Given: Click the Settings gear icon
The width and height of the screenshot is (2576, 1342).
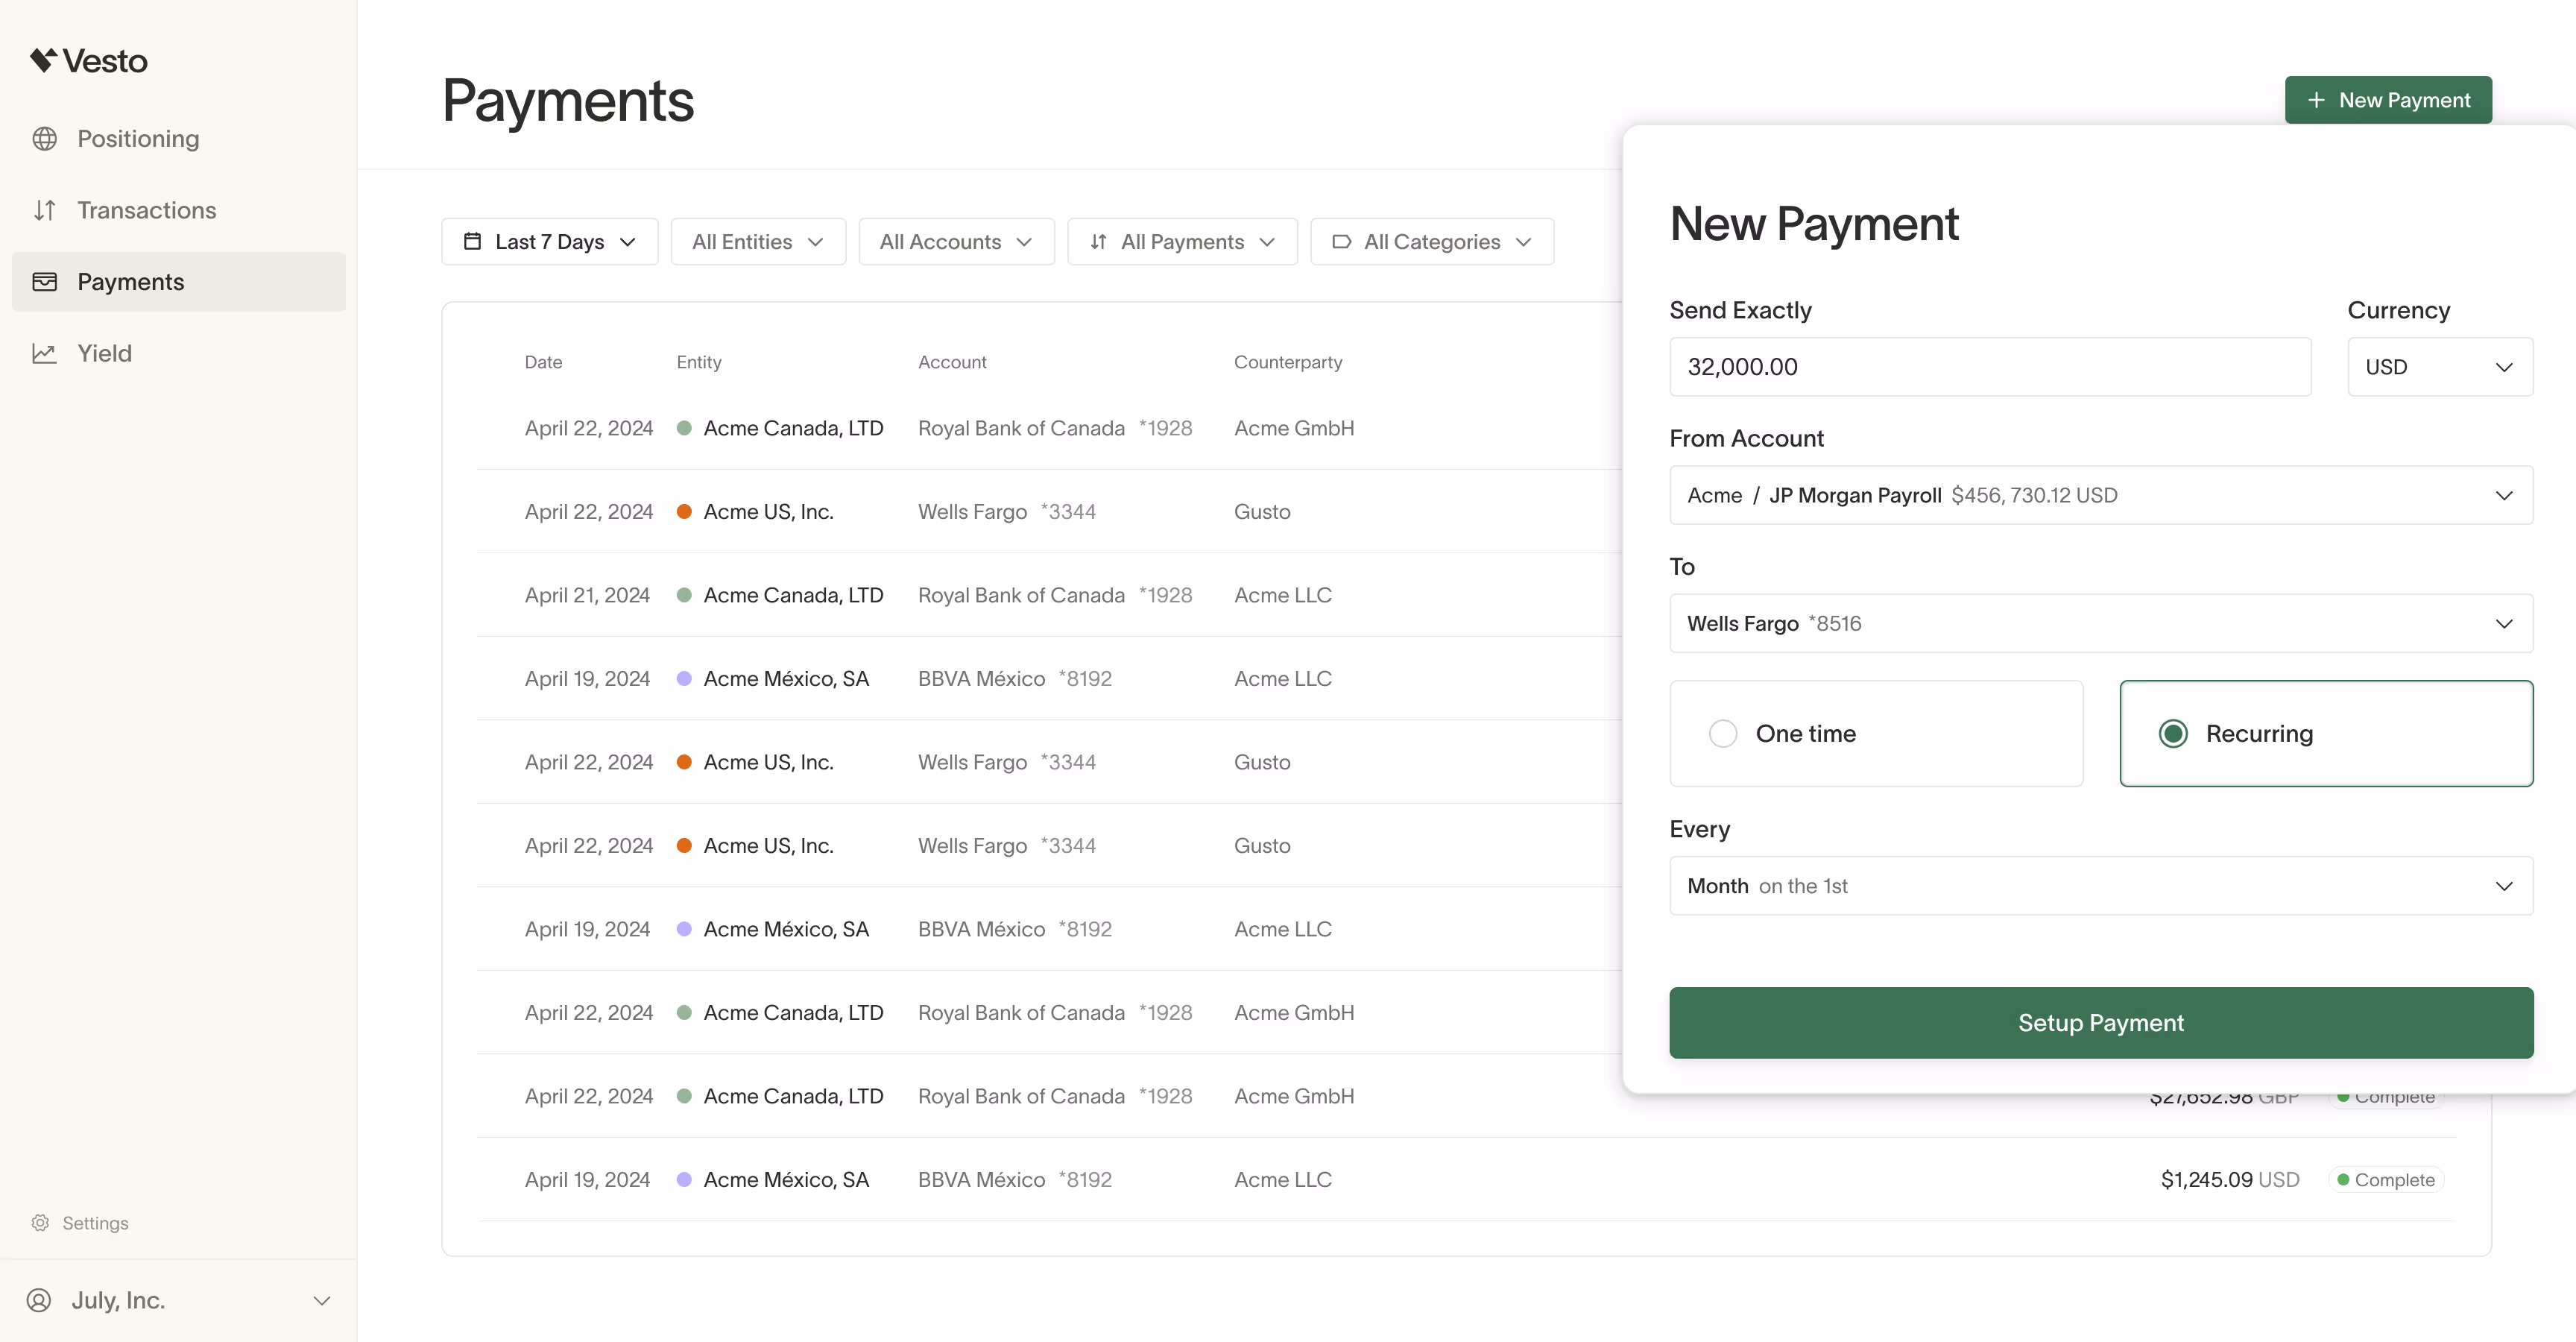Looking at the screenshot, I should (x=40, y=1222).
